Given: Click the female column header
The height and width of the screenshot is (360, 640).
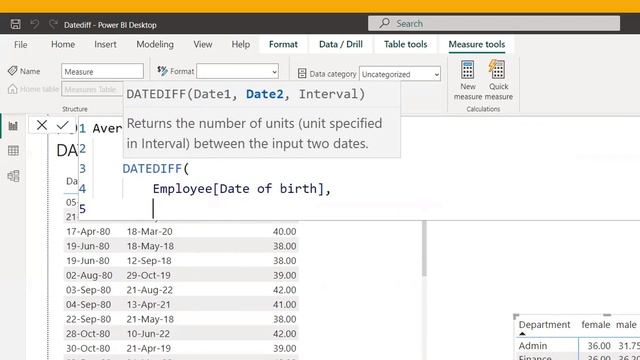Looking at the screenshot, I should click(x=596, y=325).
